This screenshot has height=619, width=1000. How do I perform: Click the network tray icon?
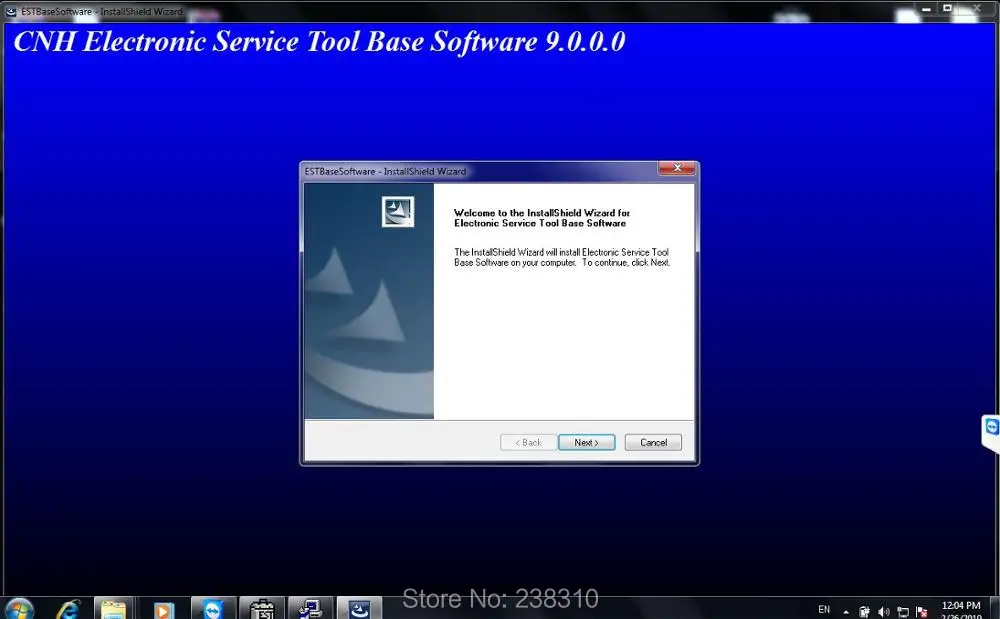point(903,612)
